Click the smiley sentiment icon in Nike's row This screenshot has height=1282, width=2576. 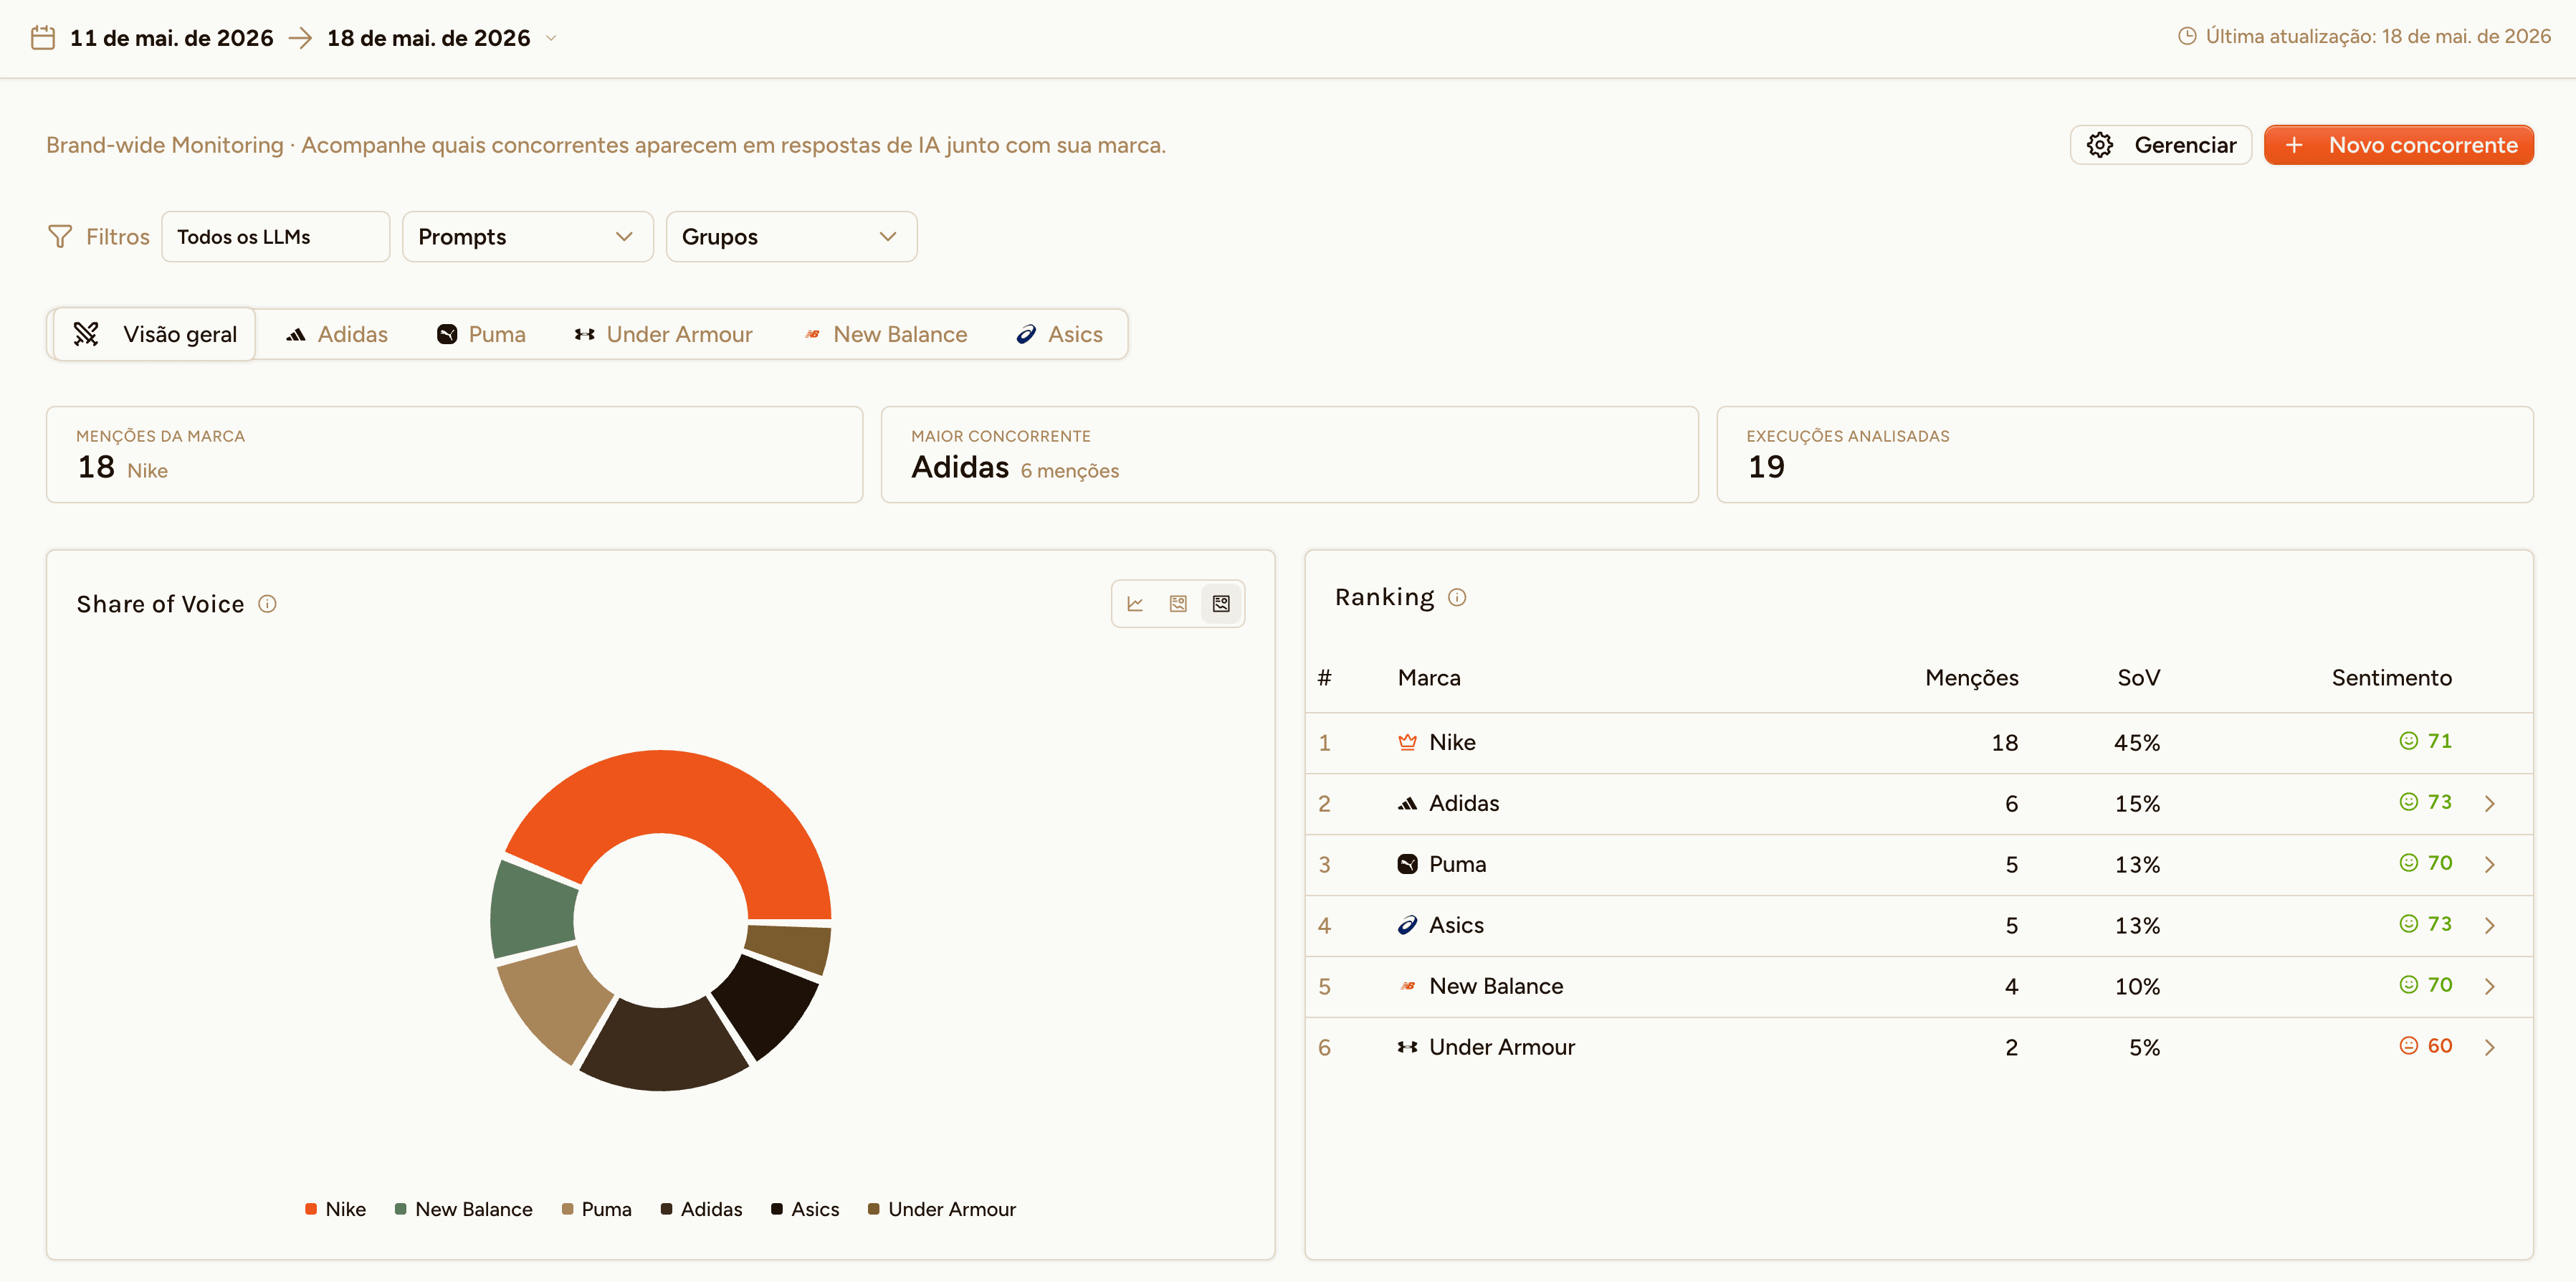tap(2408, 741)
